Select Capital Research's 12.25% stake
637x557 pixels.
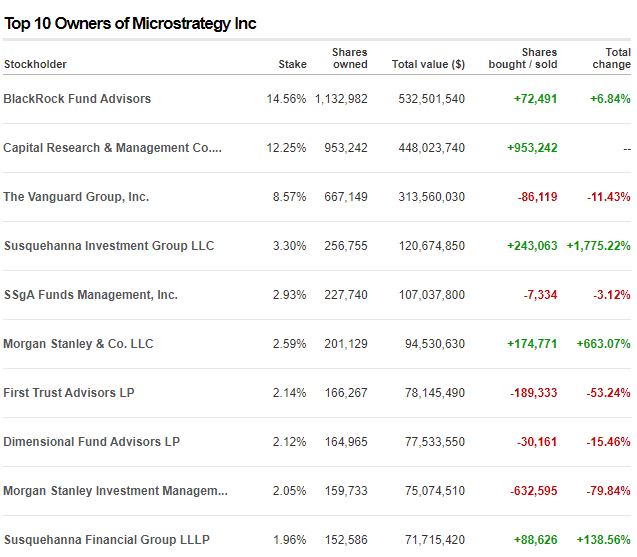point(286,148)
